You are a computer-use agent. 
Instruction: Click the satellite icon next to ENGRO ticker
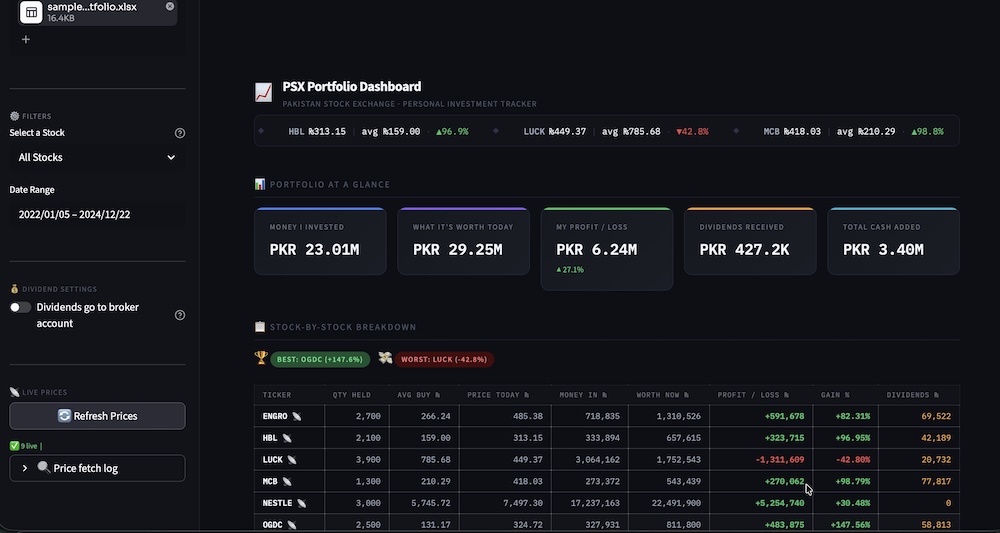click(297, 416)
